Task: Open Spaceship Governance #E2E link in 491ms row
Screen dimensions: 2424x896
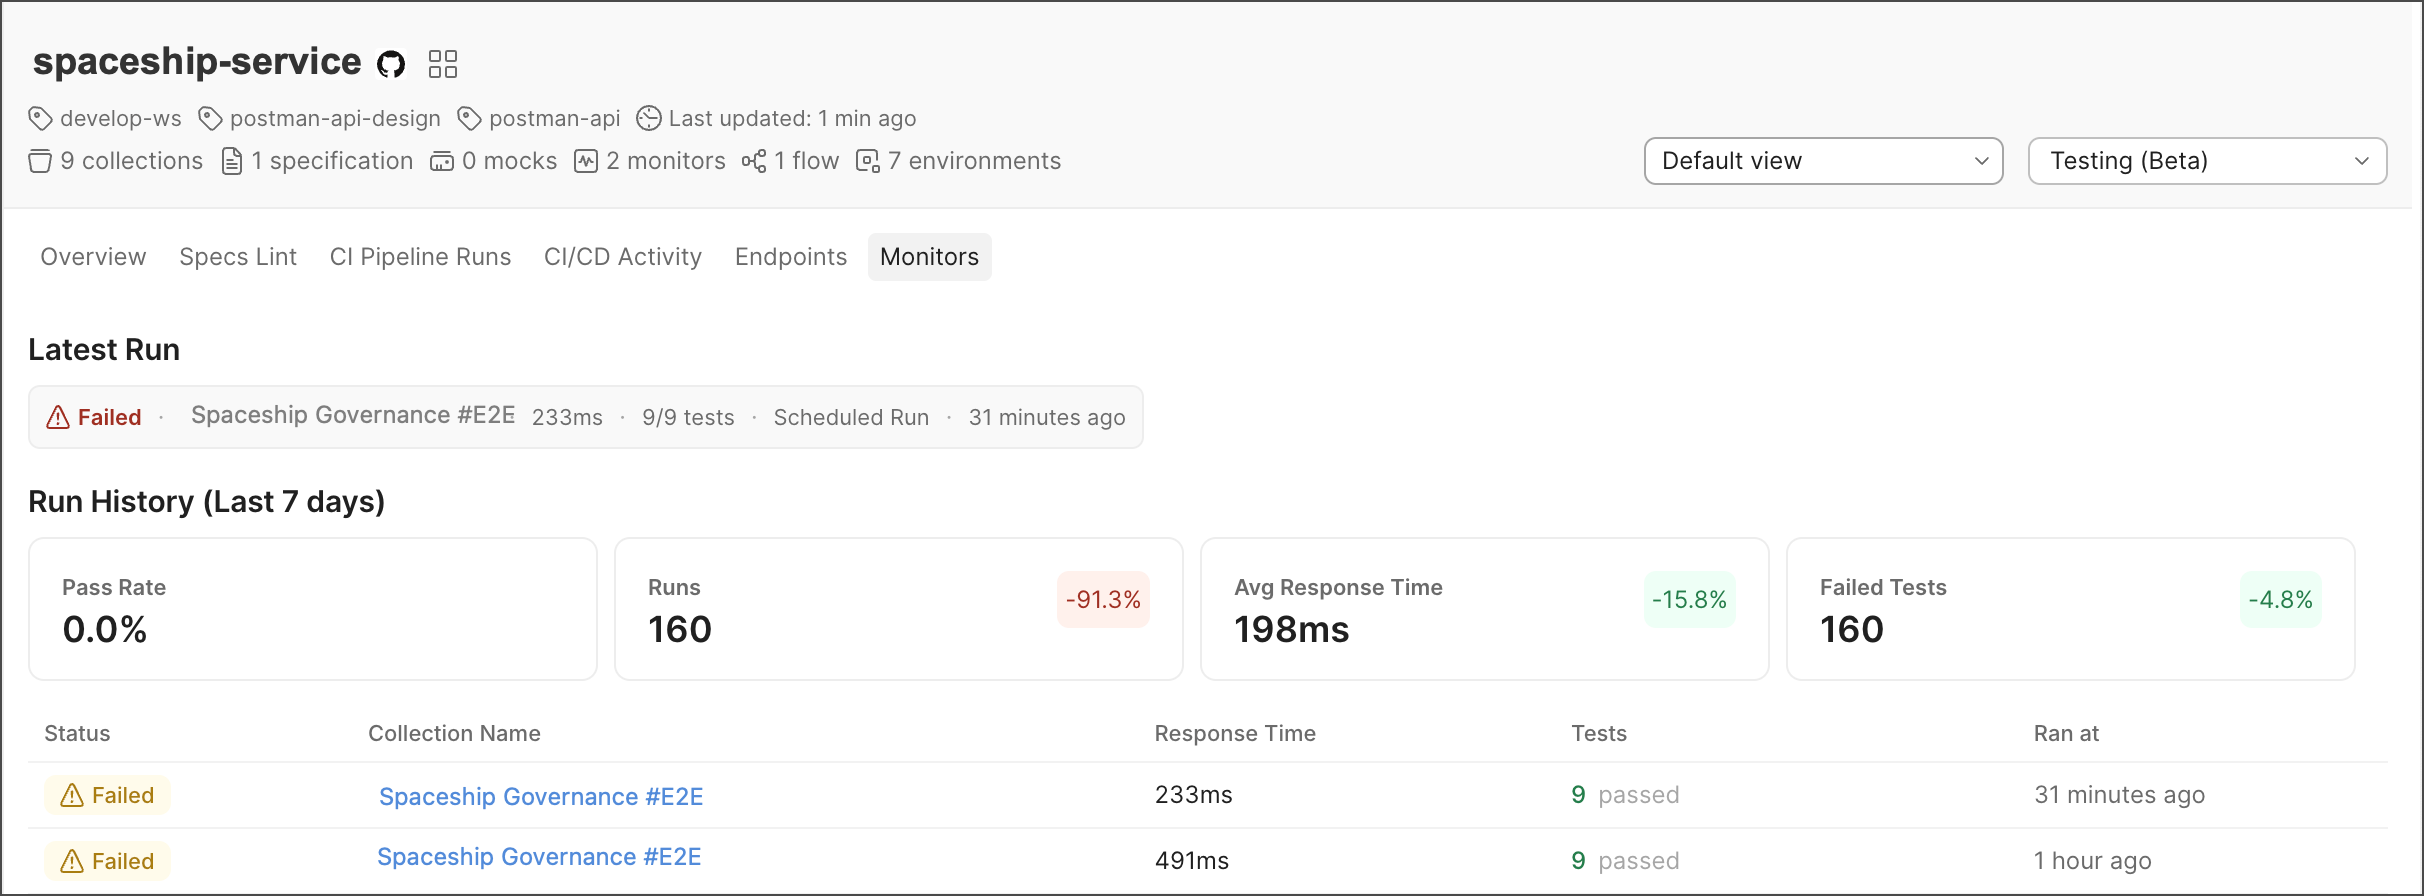Action: [539, 857]
